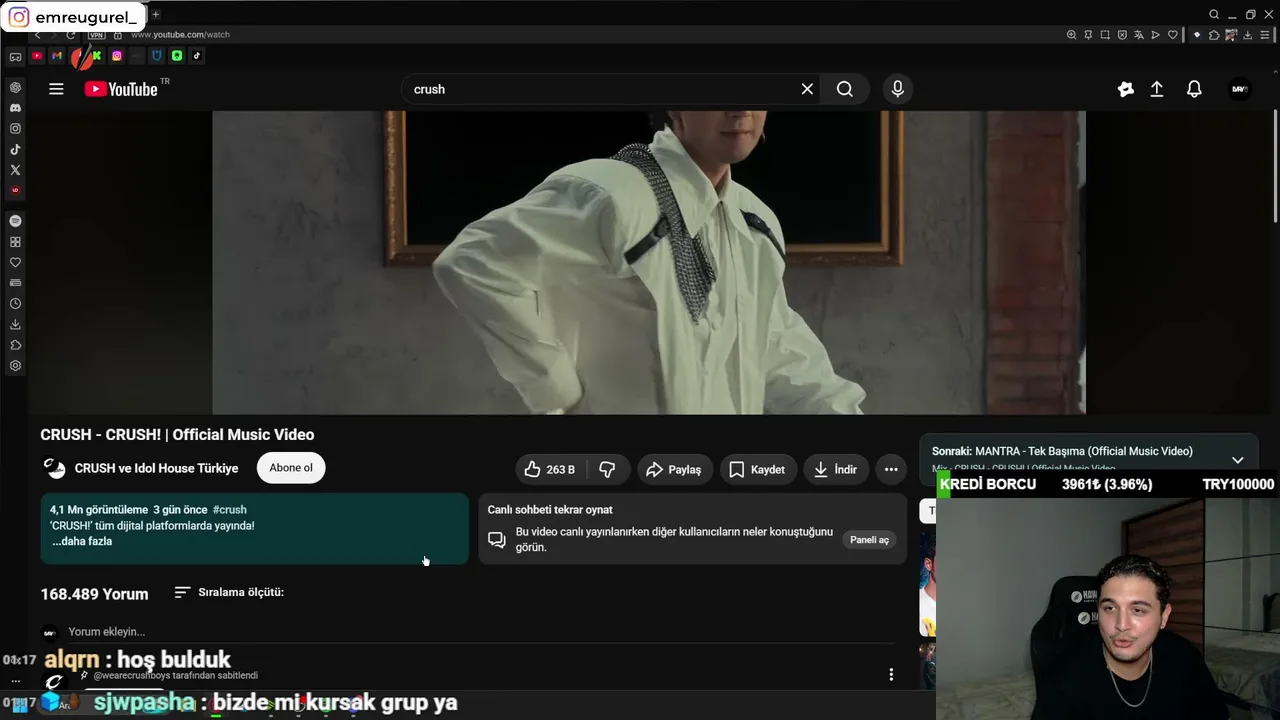Open the three-dot more actions menu
Screen dimensions: 1280x720
891,469
